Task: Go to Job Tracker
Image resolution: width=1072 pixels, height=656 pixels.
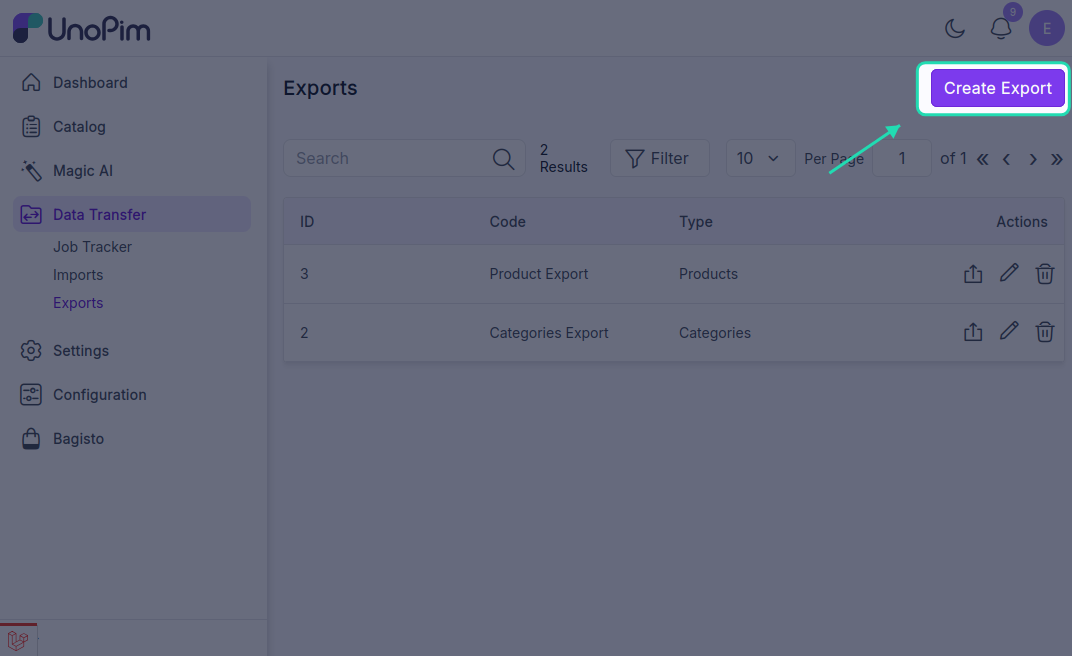Action: click(x=92, y=247)
